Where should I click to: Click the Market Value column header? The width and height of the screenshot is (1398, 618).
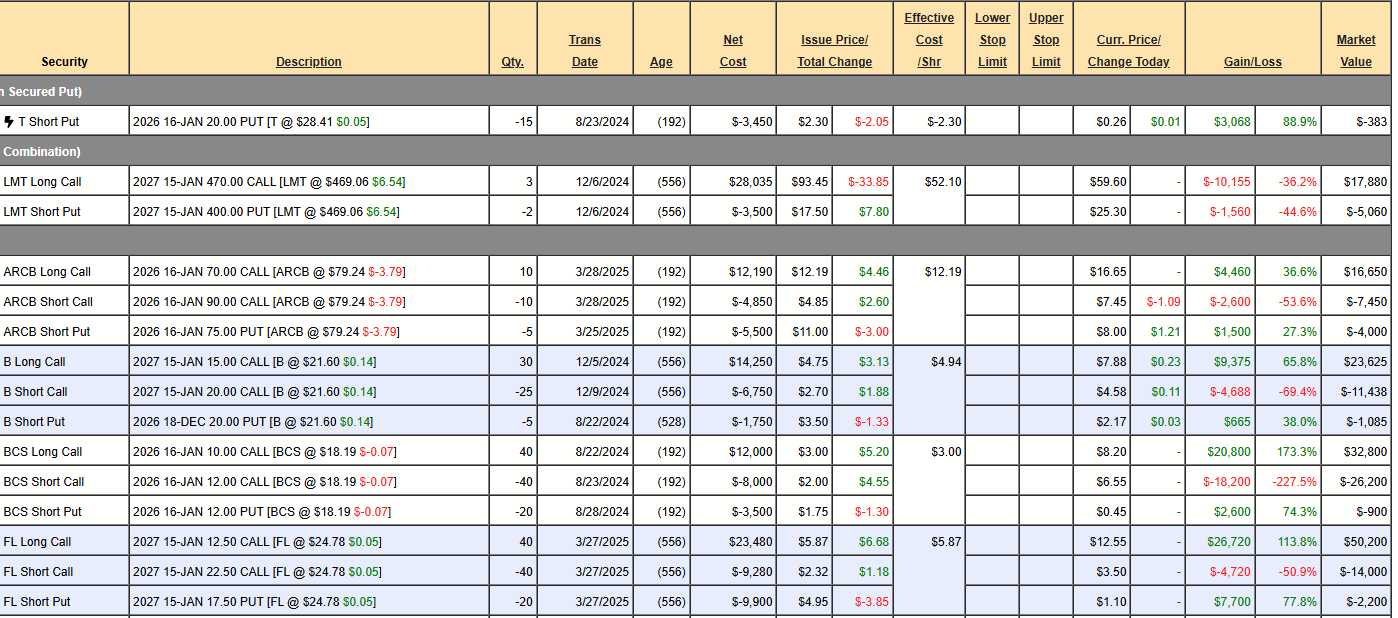1356,51
